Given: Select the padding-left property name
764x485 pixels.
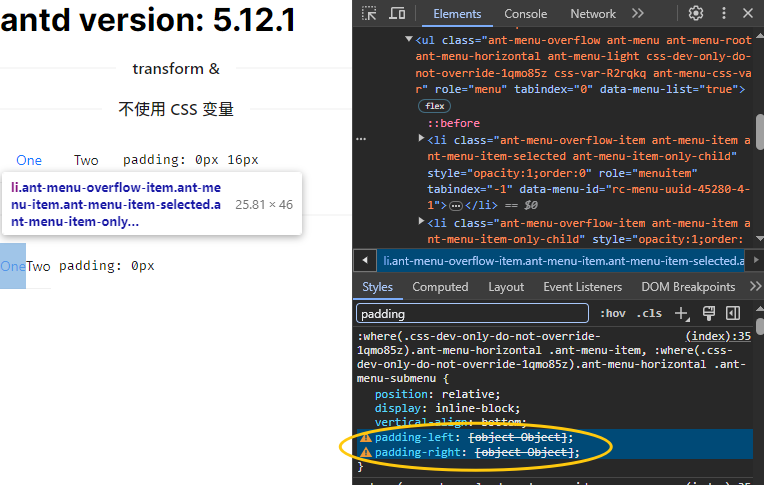Looking at the screenshot, I should click(414, 437).
